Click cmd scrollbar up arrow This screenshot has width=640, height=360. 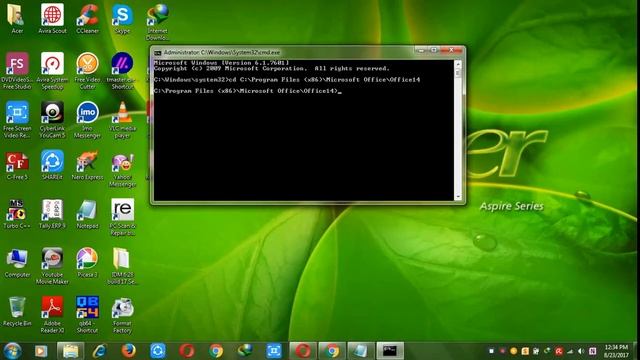[x=458, y=64]
